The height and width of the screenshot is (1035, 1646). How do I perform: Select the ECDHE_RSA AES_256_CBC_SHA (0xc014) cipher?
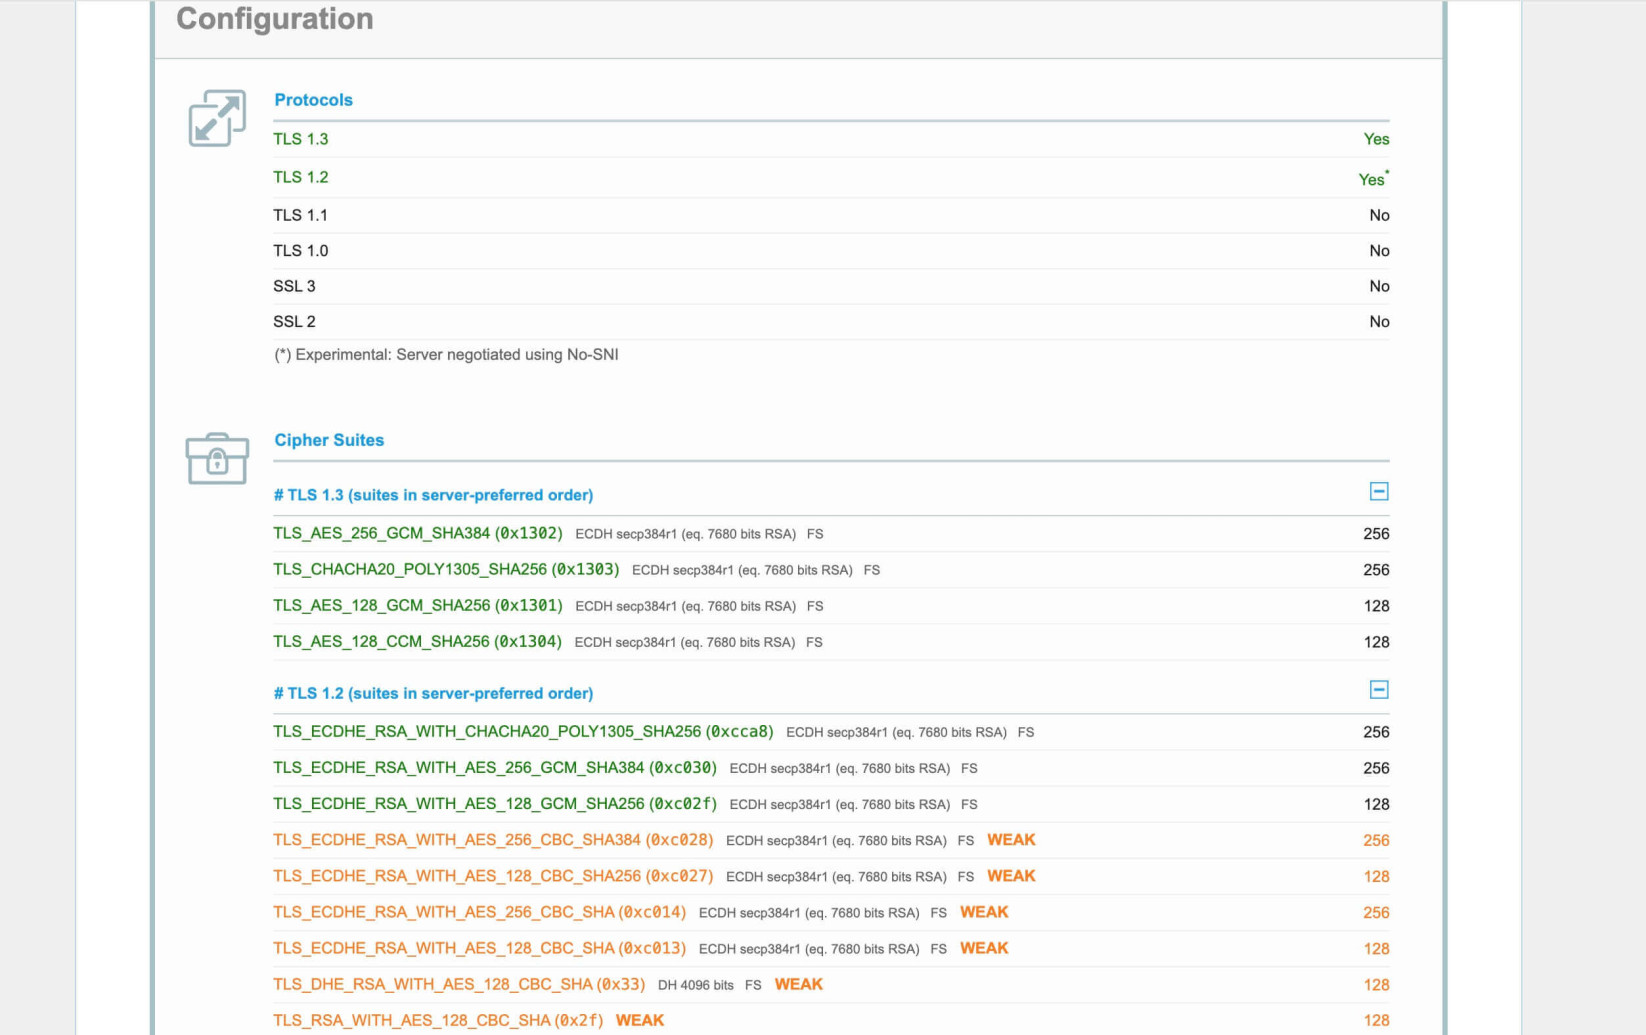point(480,912)
